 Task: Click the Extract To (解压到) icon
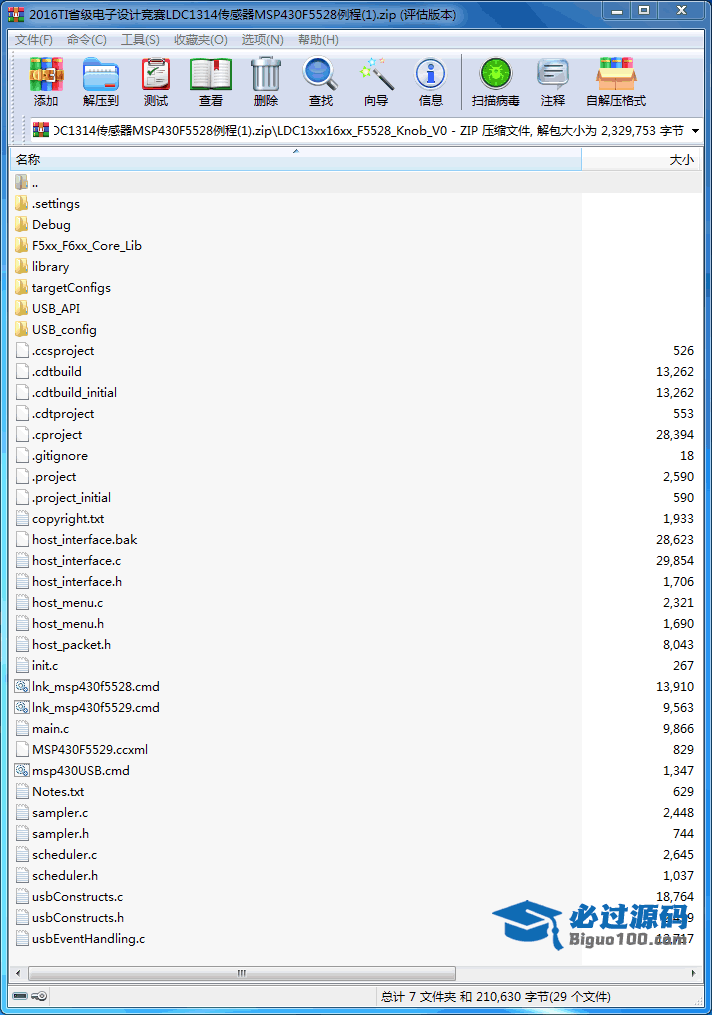pos(101,74)
